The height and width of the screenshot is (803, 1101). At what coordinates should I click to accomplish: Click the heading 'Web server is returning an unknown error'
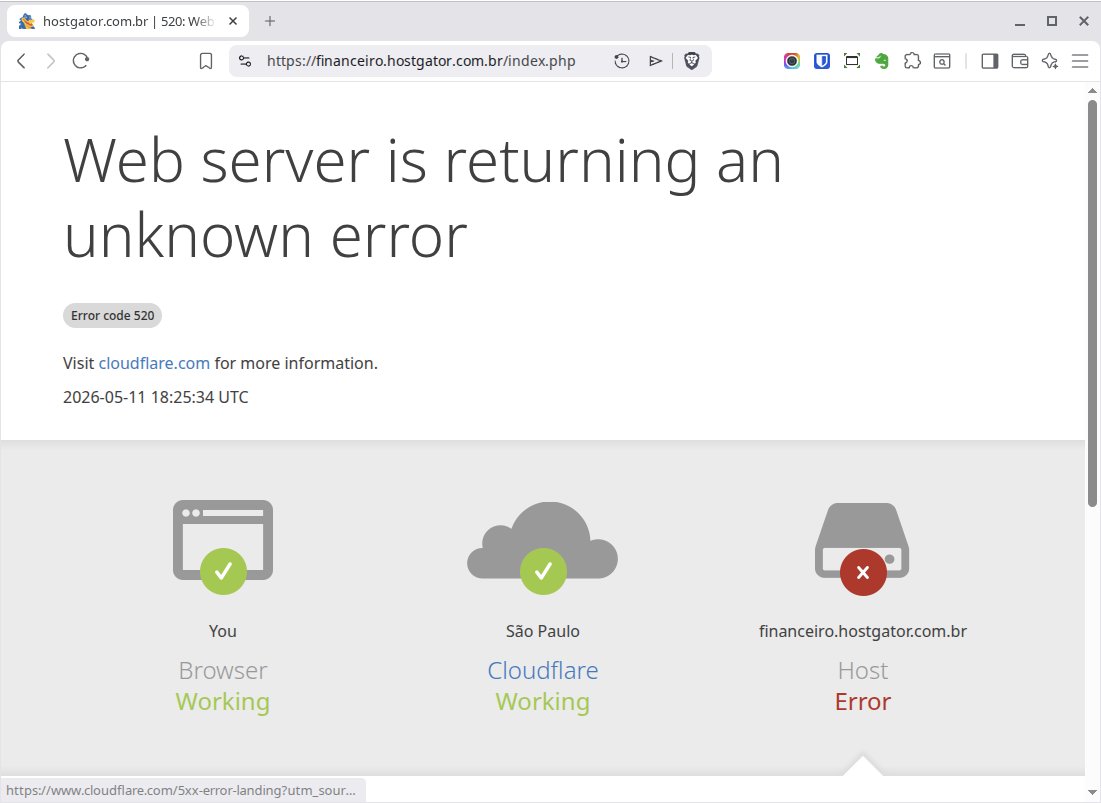pyautogui.click(x=423, y=199)
